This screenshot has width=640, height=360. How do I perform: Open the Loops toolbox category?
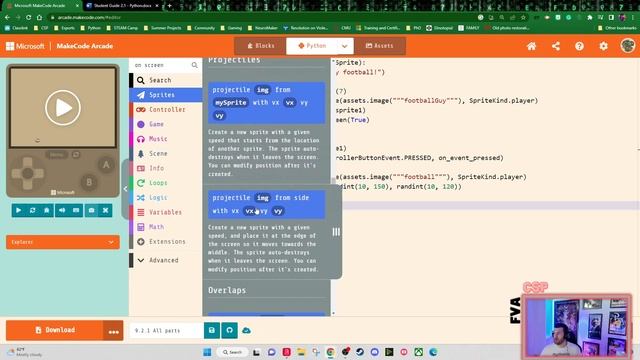click(x=165, y=183)
